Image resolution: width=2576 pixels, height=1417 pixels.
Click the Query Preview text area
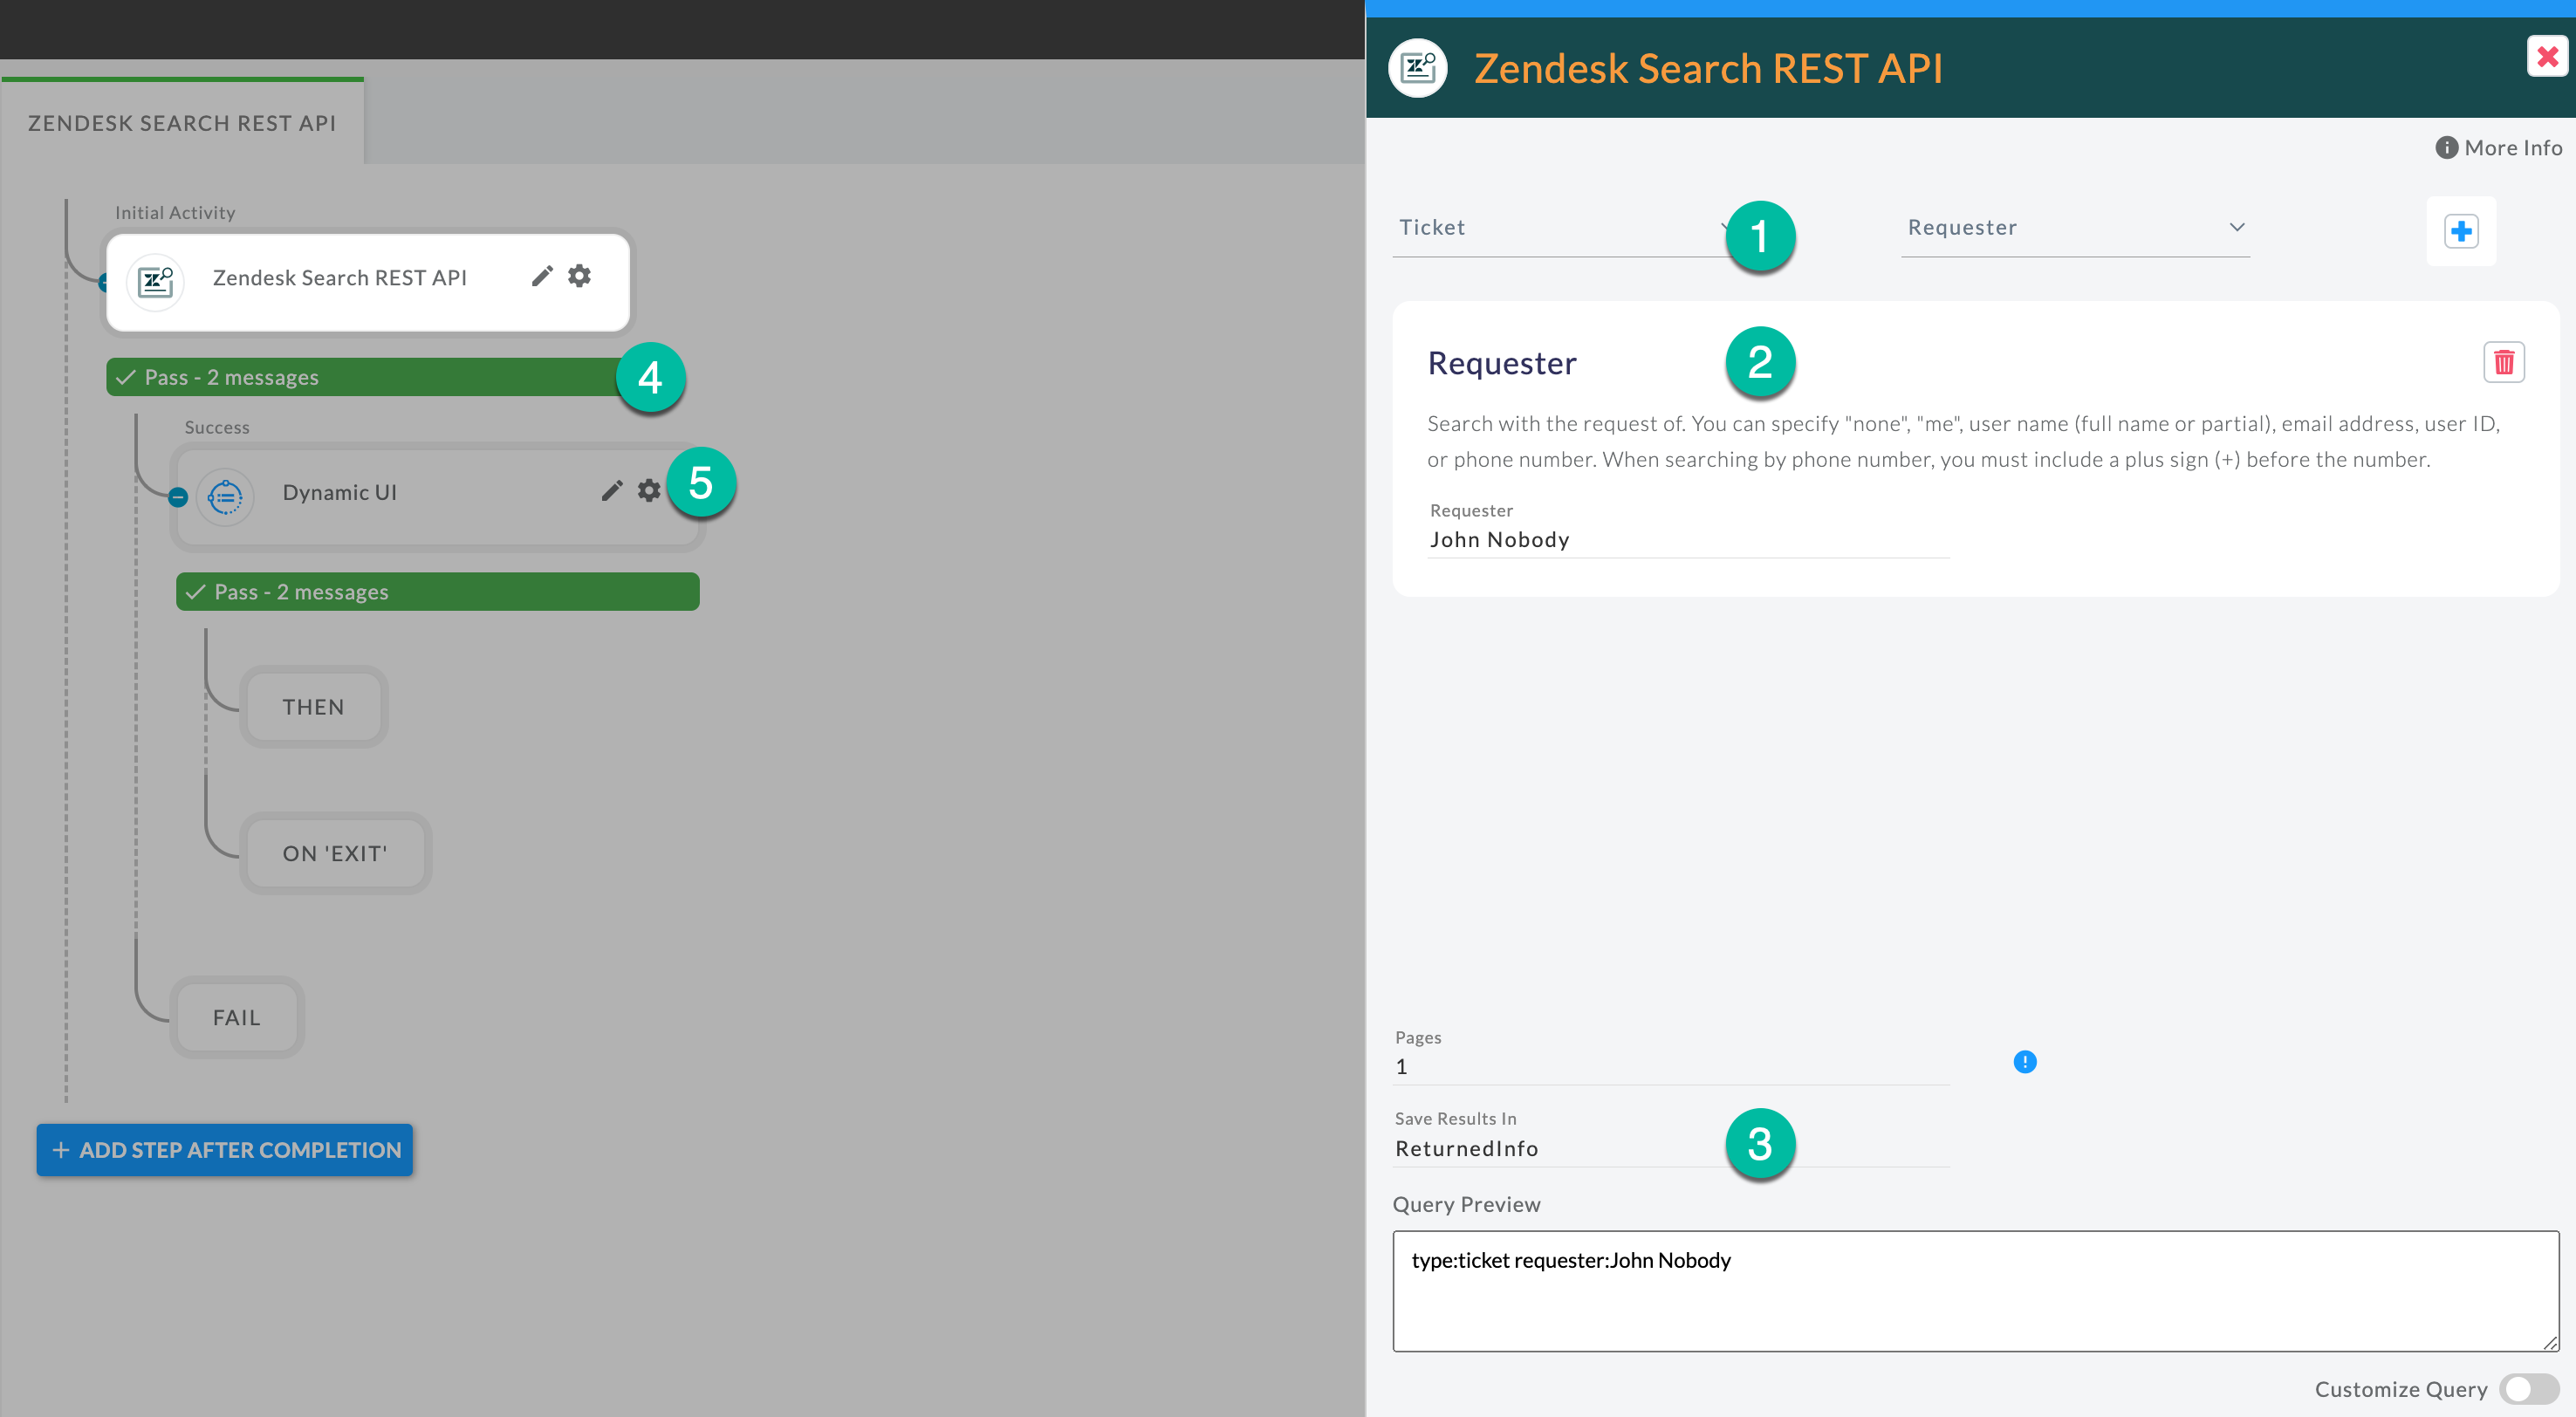1976,1291
